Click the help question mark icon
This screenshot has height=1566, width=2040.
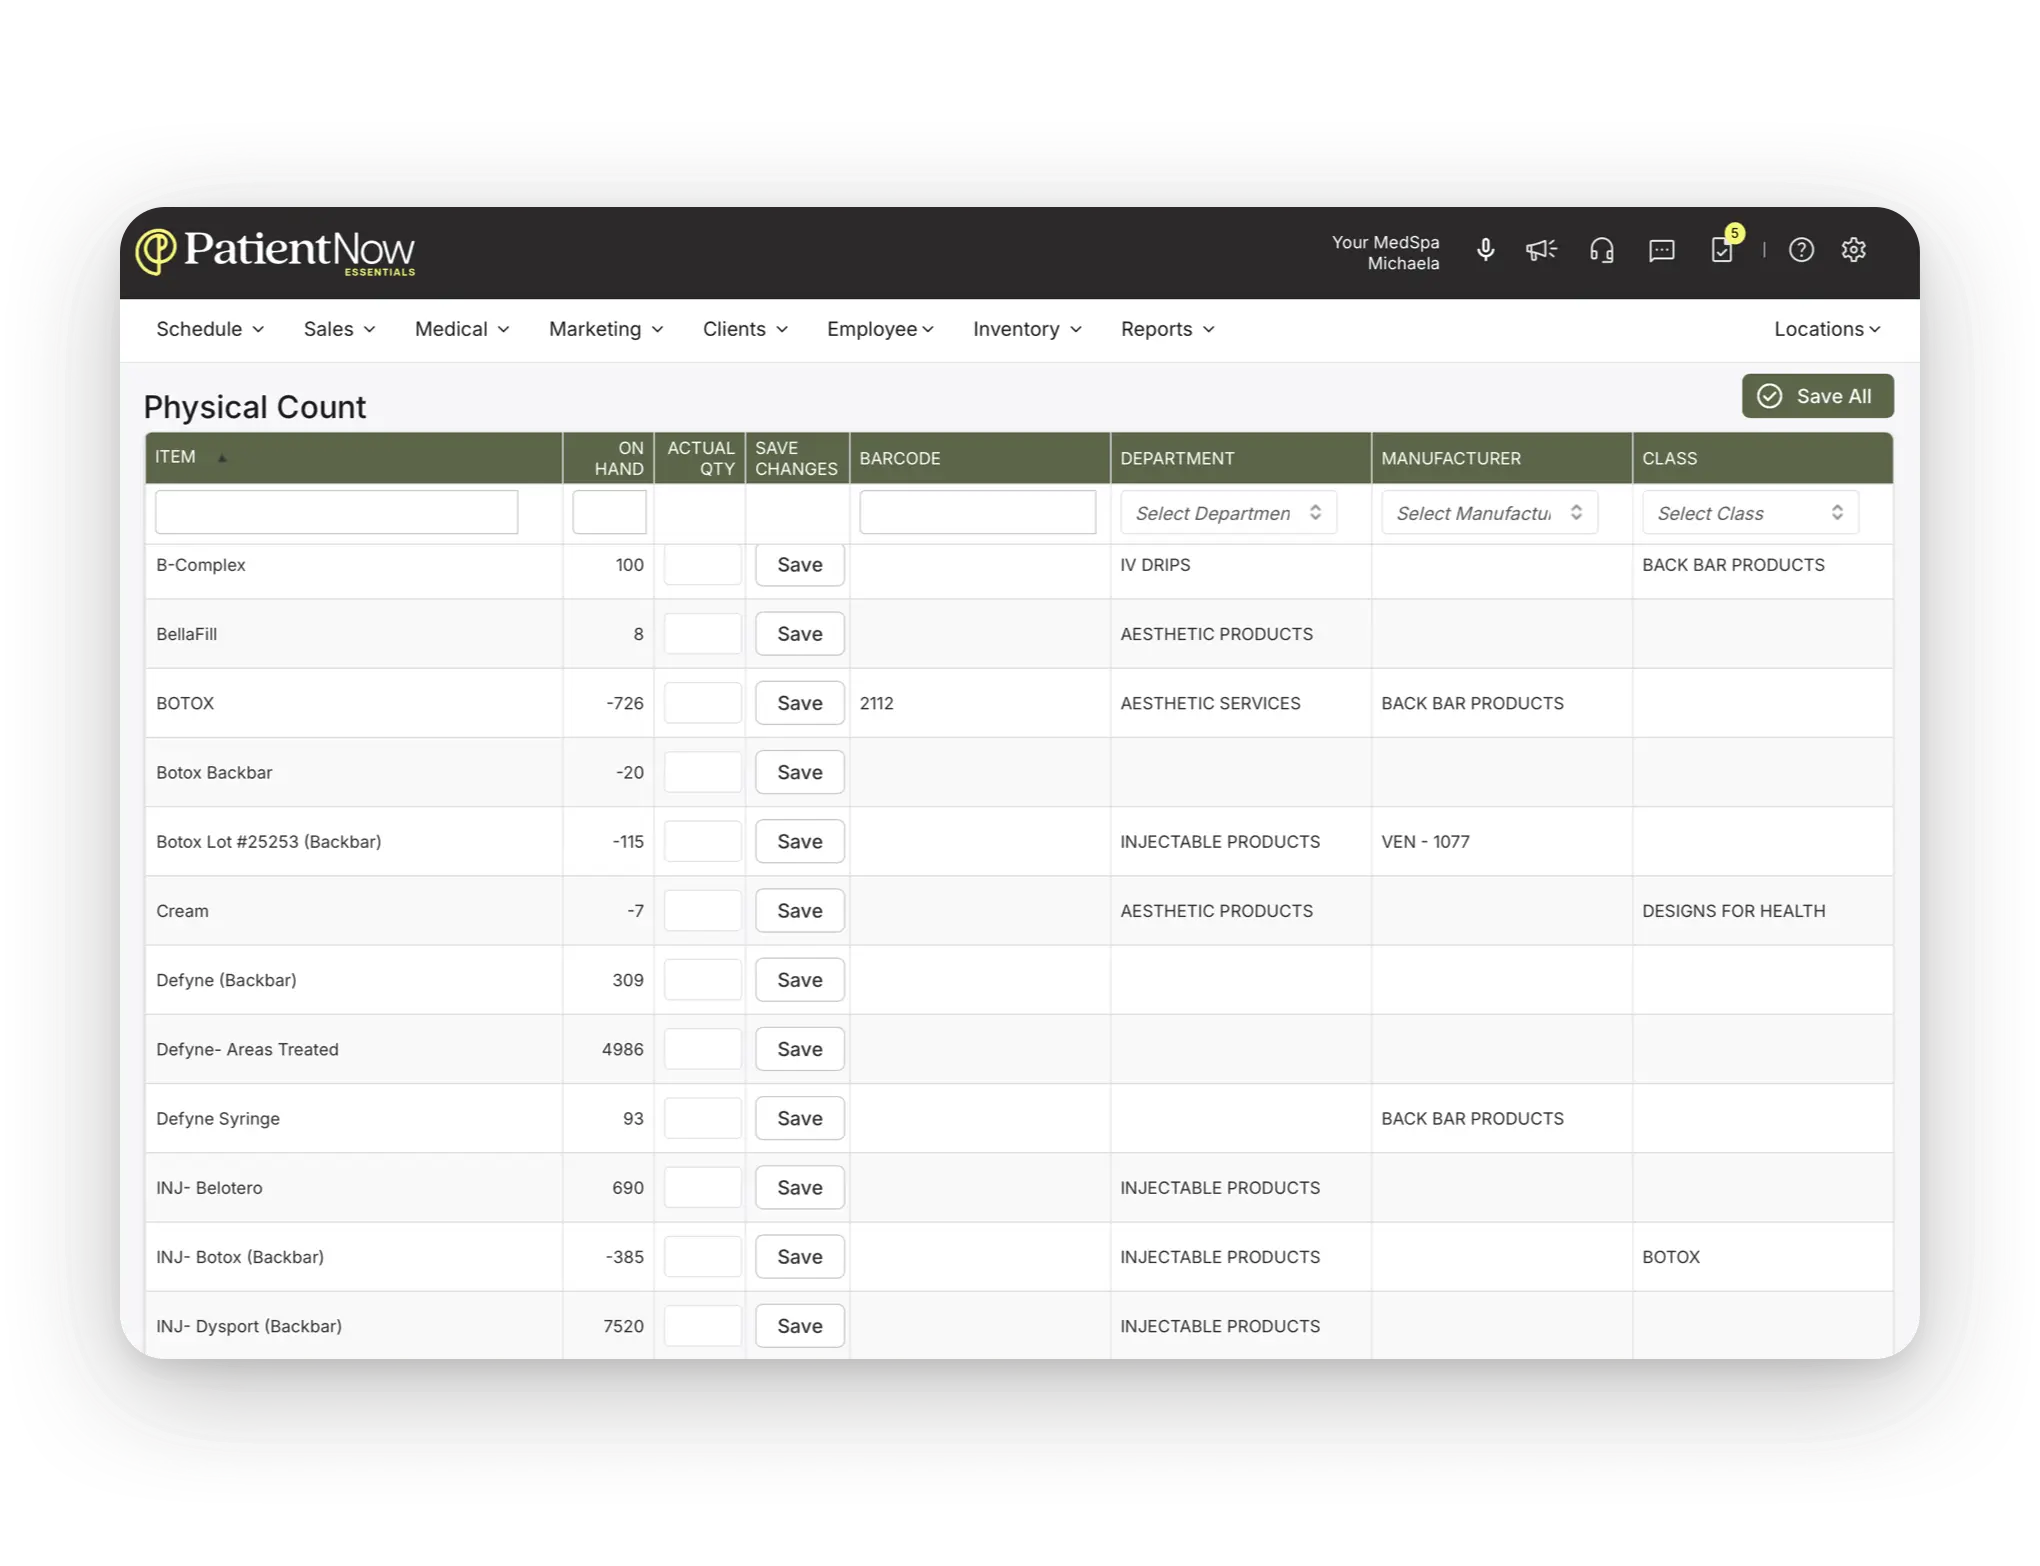tap(1801, 250)
